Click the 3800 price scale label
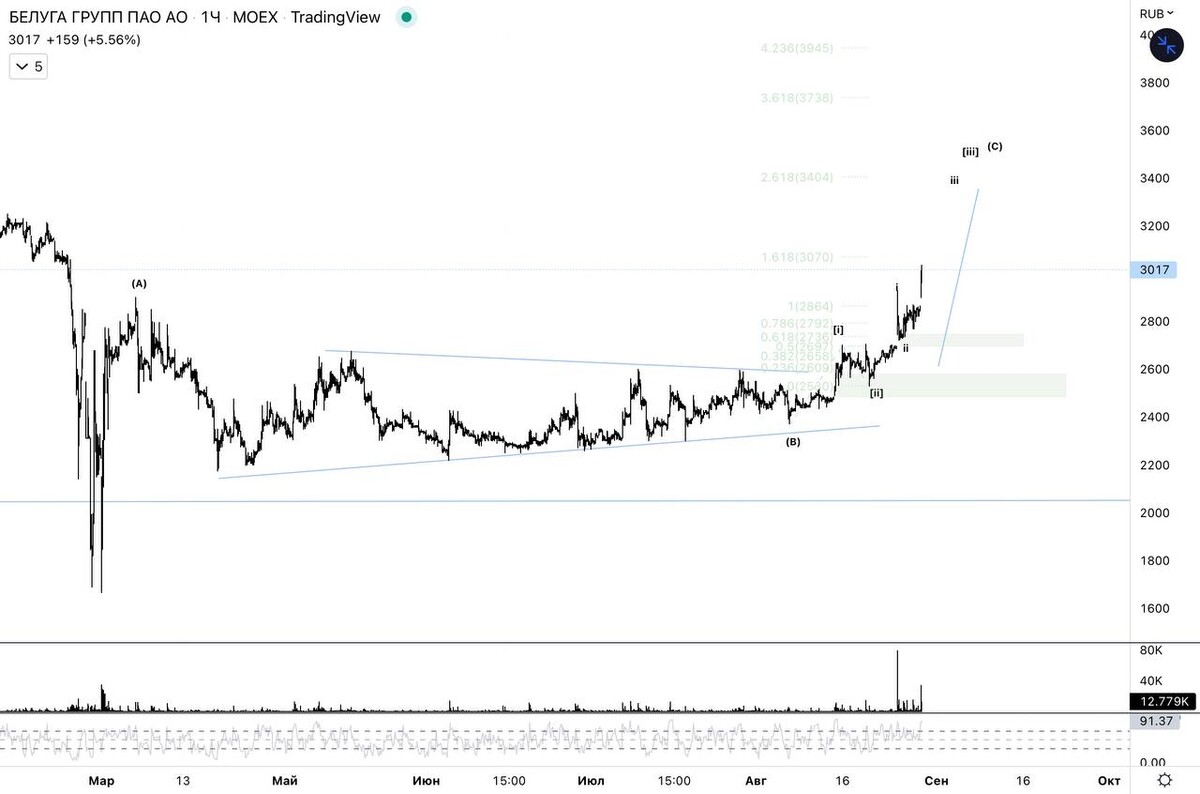The height and width of the screenshot is (794, 1200). click(x=1155, y=83)
